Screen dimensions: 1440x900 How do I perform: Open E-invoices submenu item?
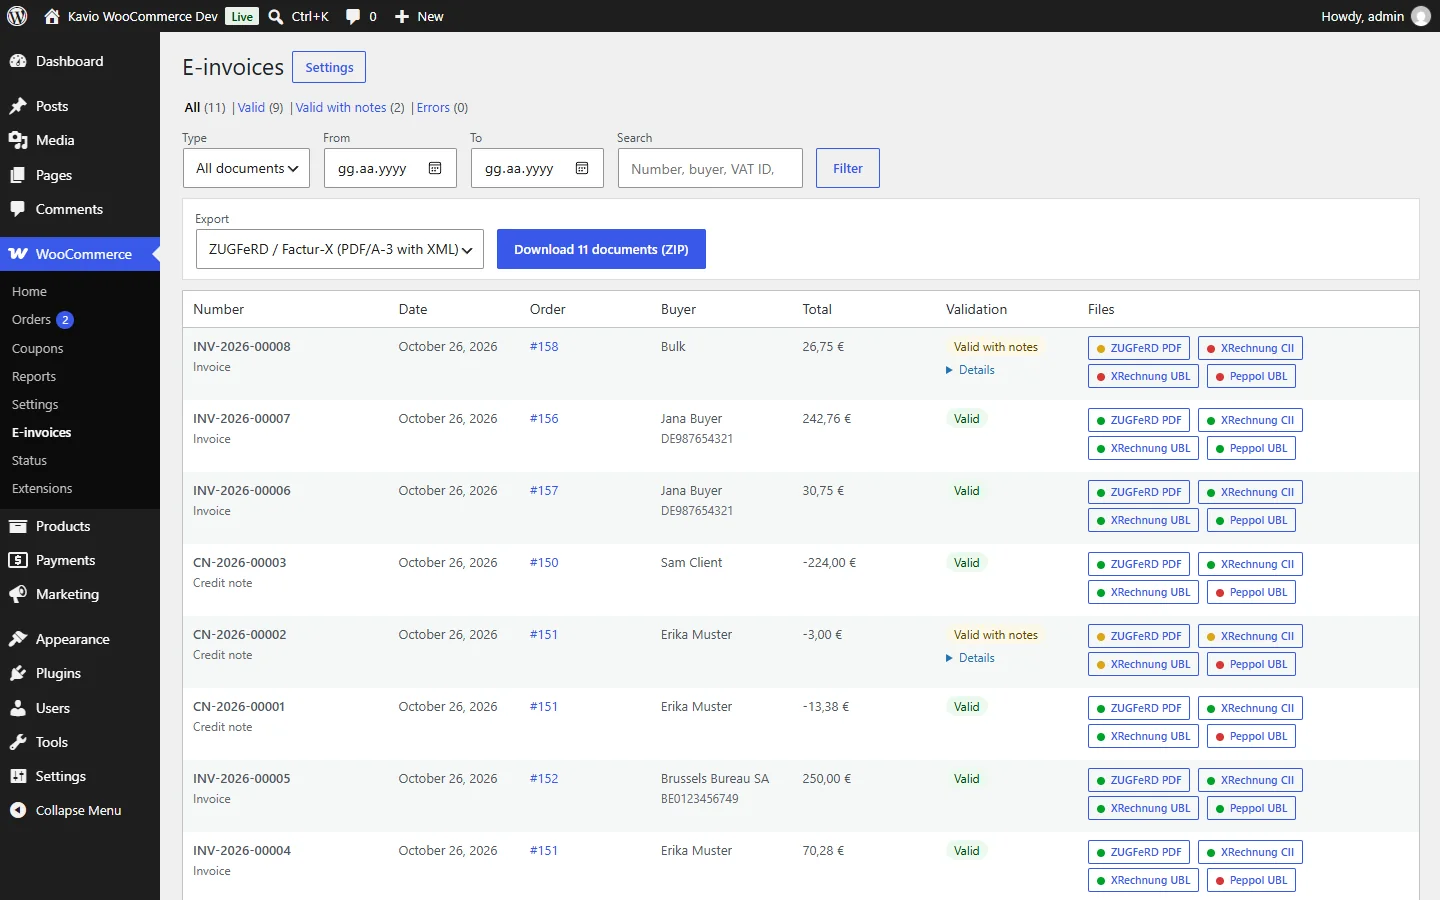pyautogui.click(x=42, y=432)
